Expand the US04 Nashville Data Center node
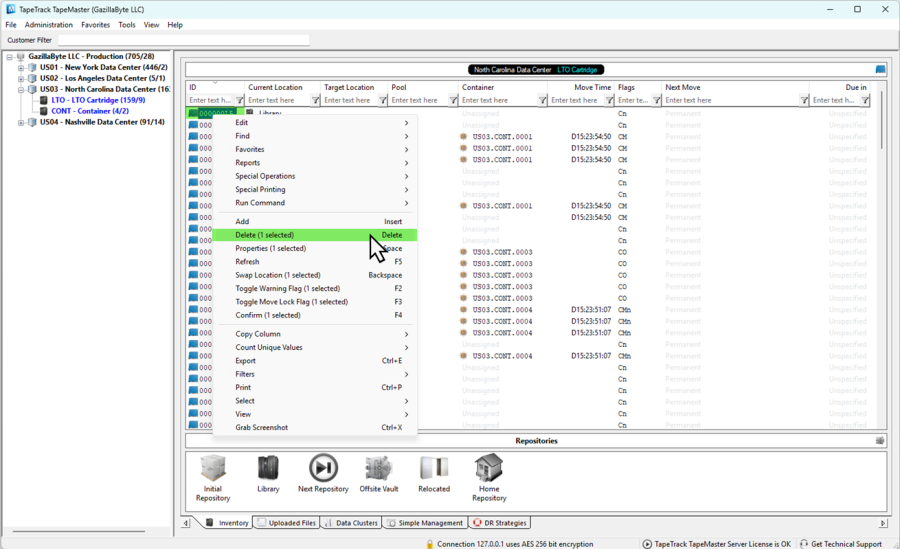Image resolution: width=900 pixels, height=549 pixels. coord(21,122)
